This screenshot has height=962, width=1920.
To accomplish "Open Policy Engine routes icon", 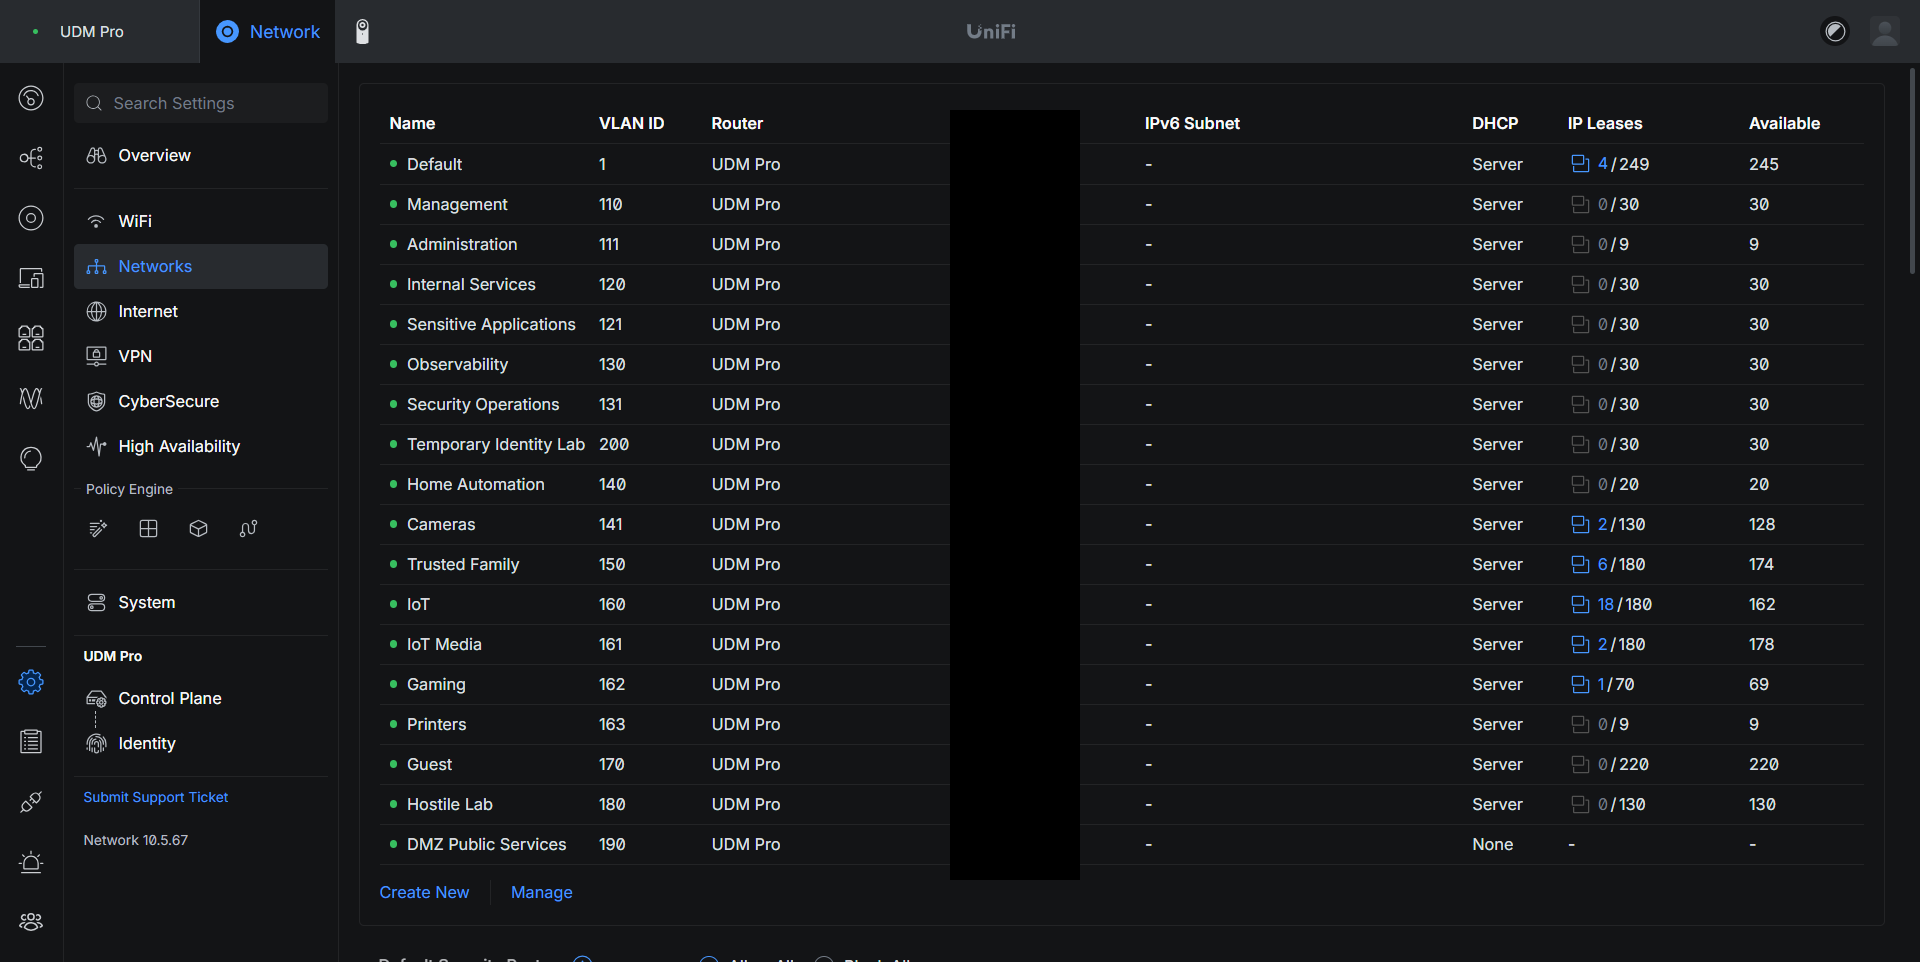I will (248, 529).
